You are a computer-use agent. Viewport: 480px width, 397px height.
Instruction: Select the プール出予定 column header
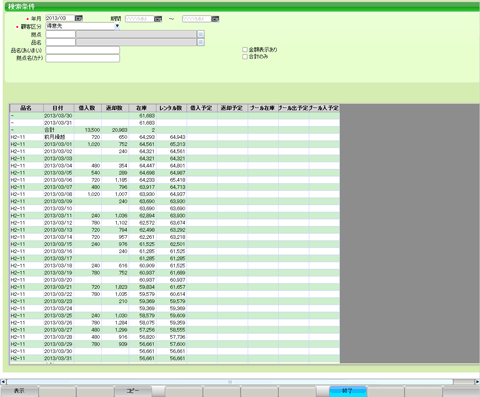coord(294,108)
